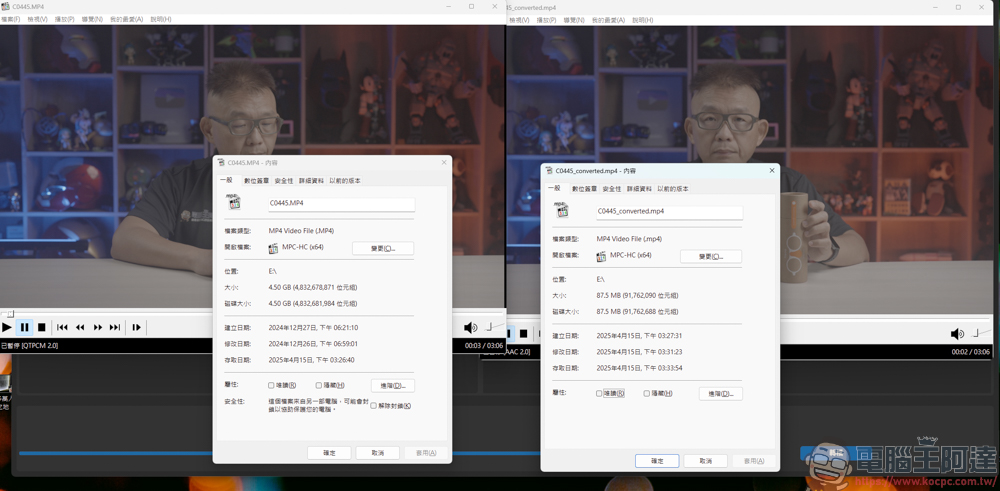1000x491 pixels.
Task: Click 進階(D)... in C0445_converted.mp4 properties
Action: pyautogui.click(x=721, y=393)
